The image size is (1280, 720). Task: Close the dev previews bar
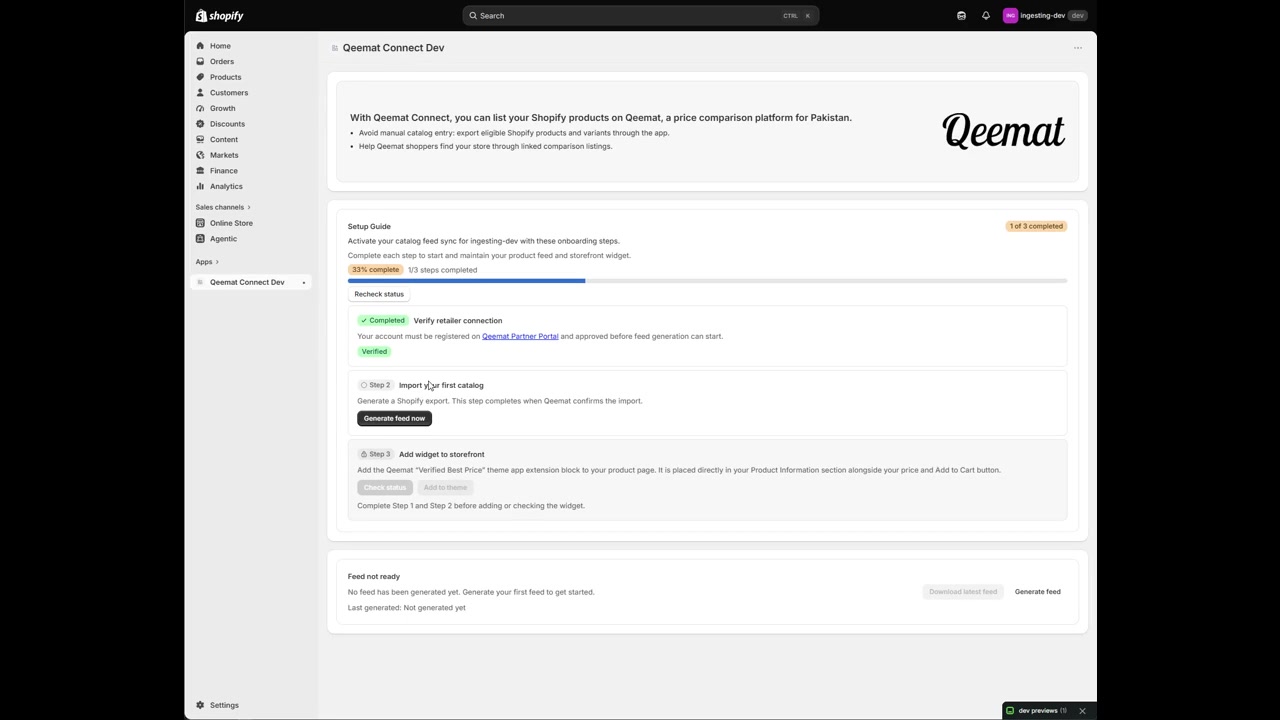coord(1082,711)
